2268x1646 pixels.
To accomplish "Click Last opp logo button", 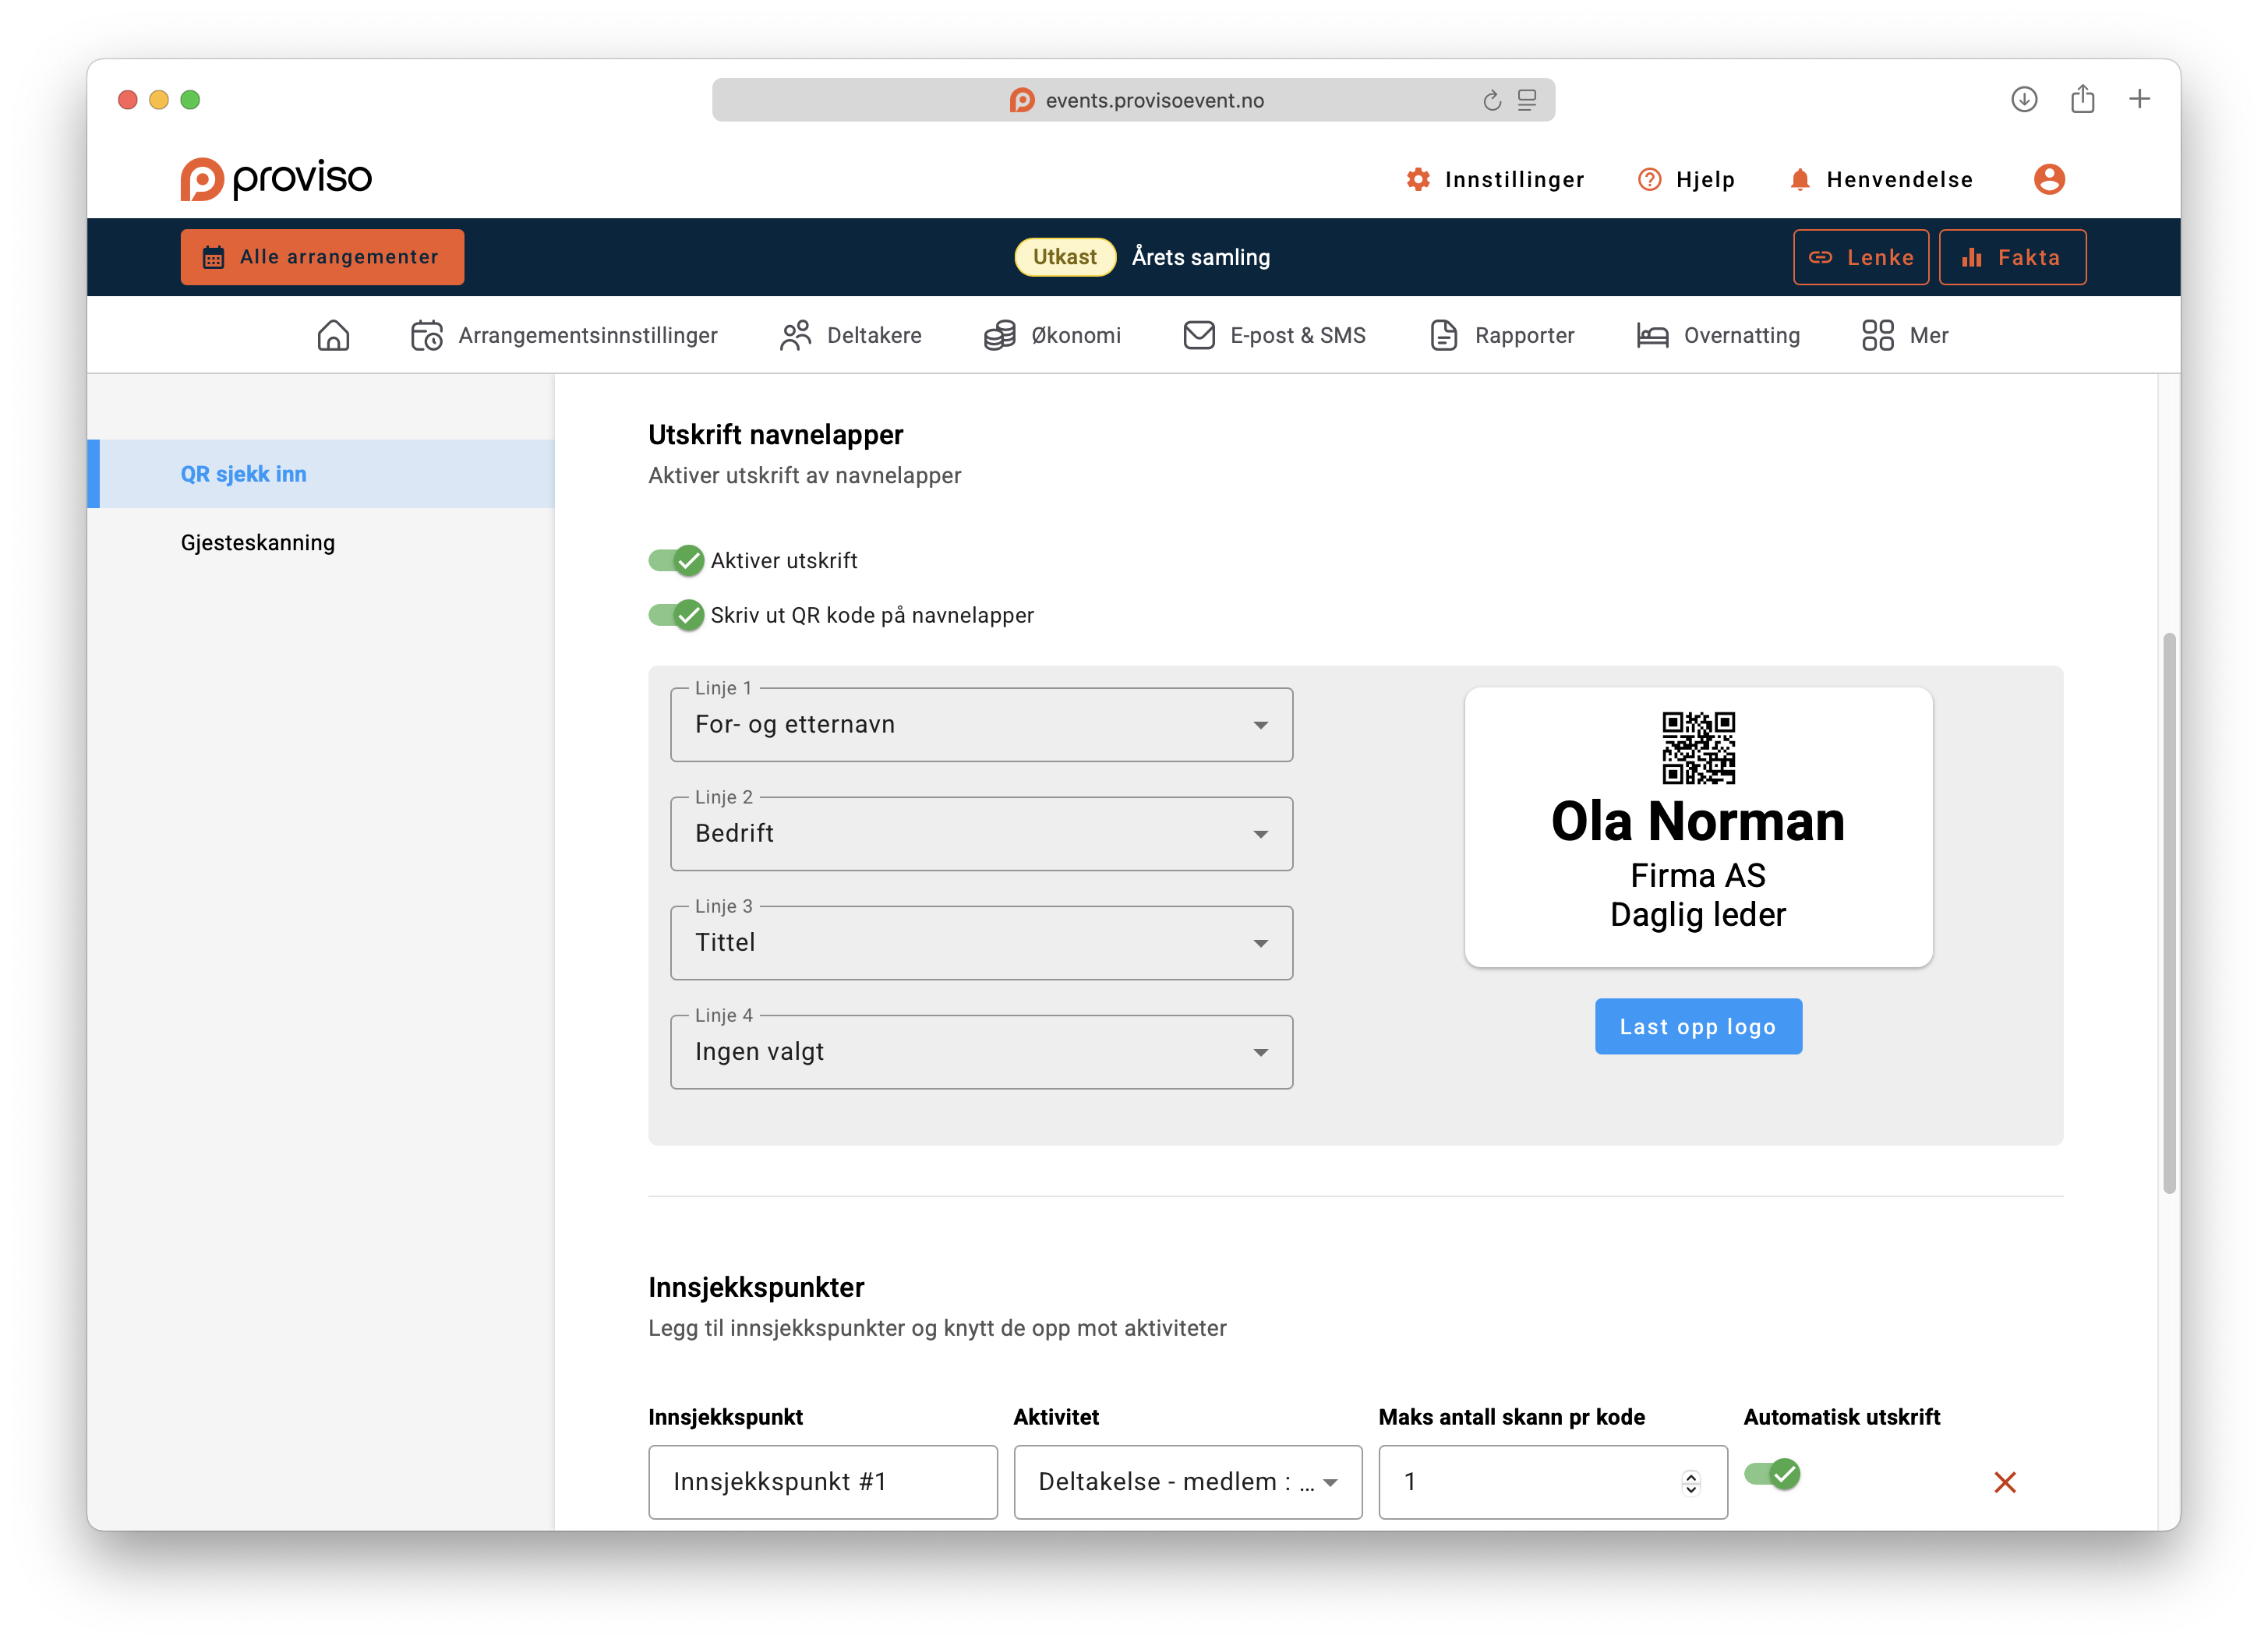I will [1698, 1026].
